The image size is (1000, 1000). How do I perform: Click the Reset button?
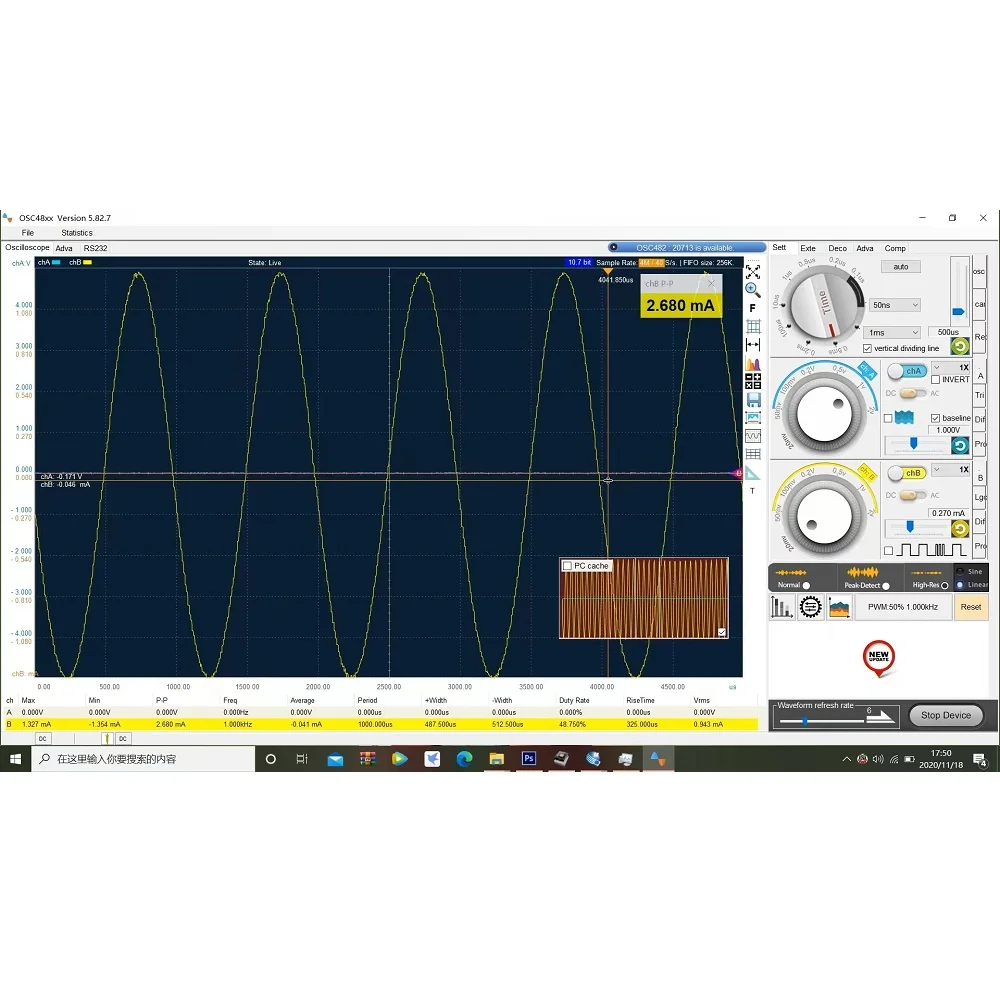(971, 607)
